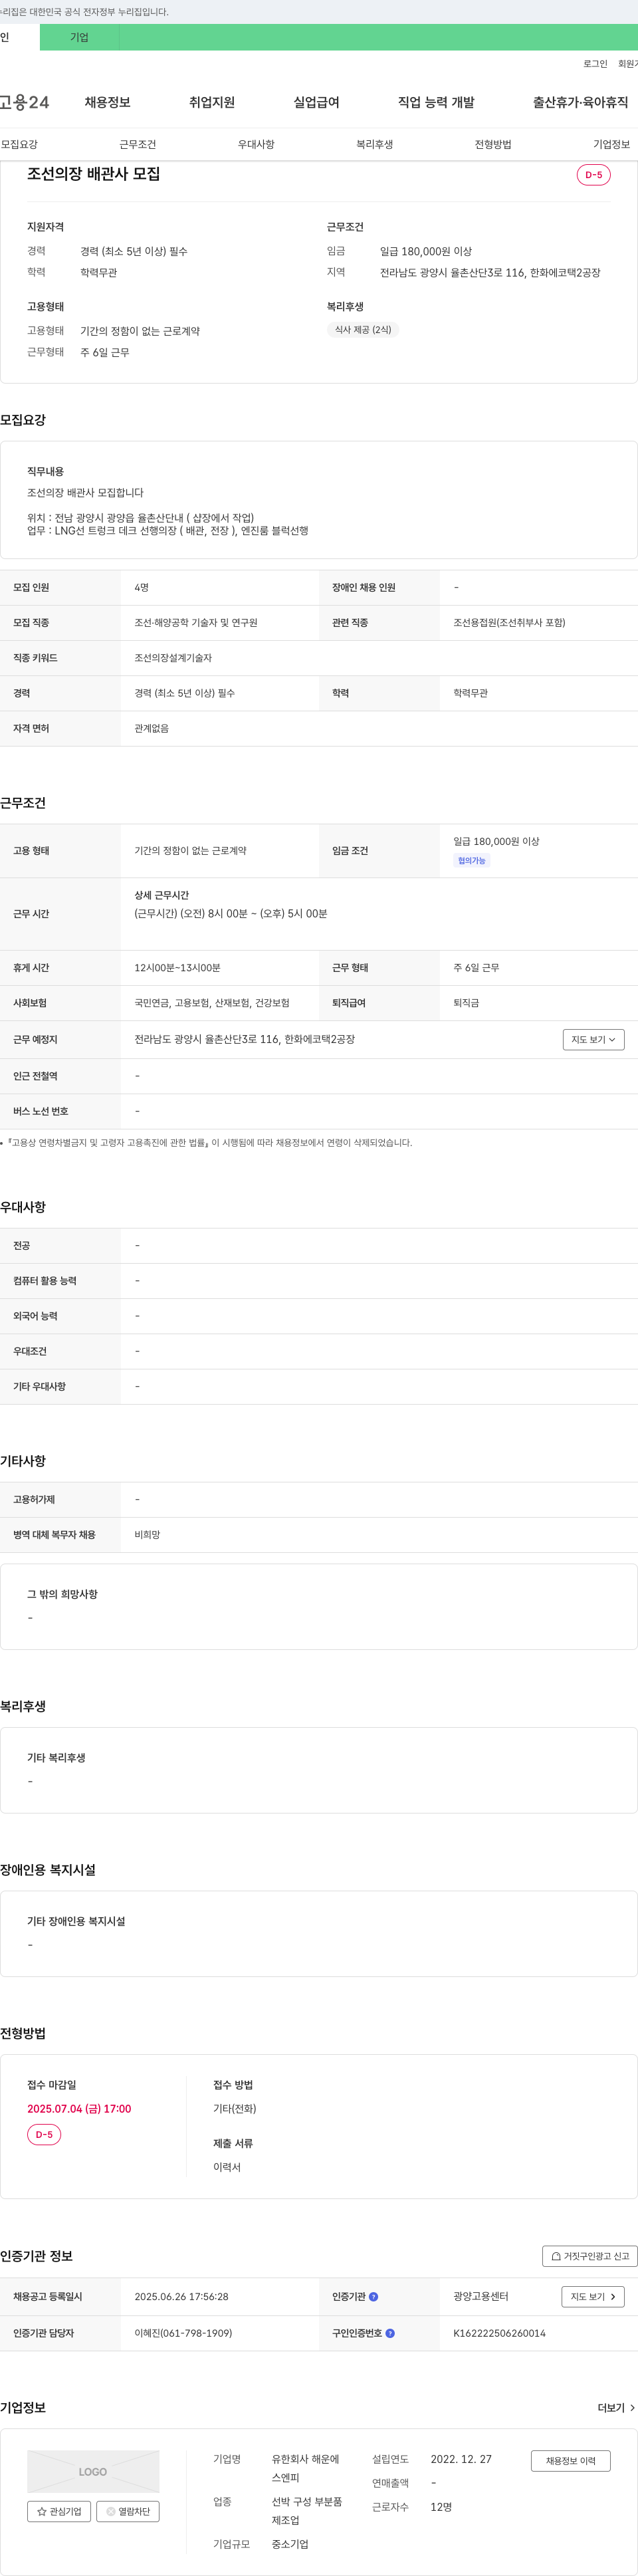This screenshot has width=638, height=2576.
Task: Jump to the 기업정보 section tab
Action: click(612, 145)
